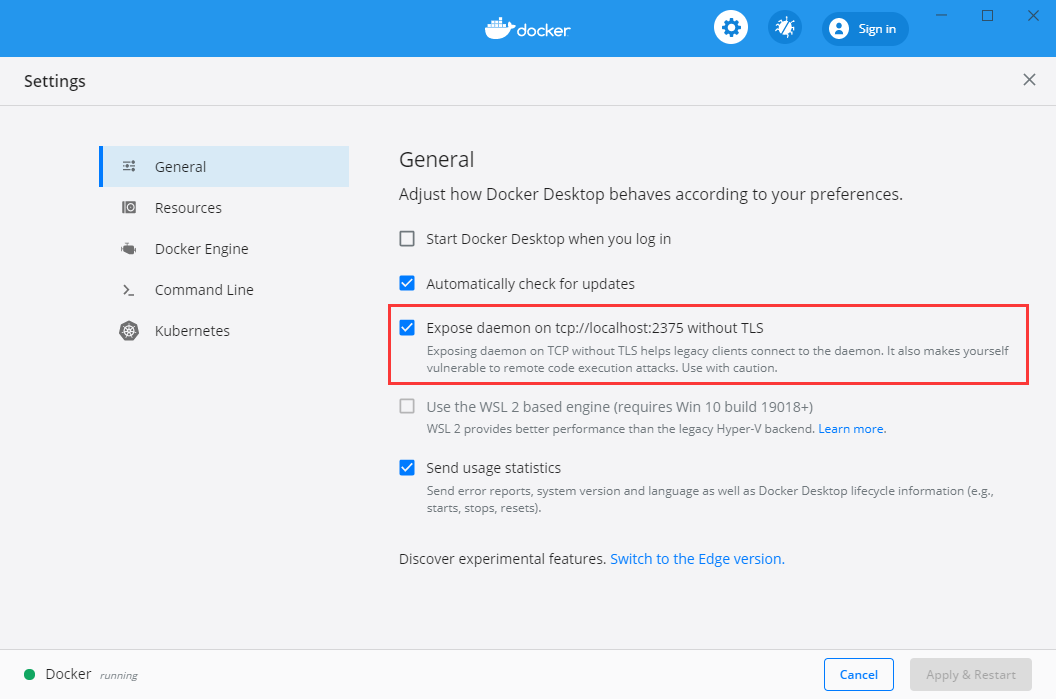The height and width of the screenshot is (699, 1056).
Task: Click the Adjust how Docker Desktop behaves text
Action: point(651,195)
